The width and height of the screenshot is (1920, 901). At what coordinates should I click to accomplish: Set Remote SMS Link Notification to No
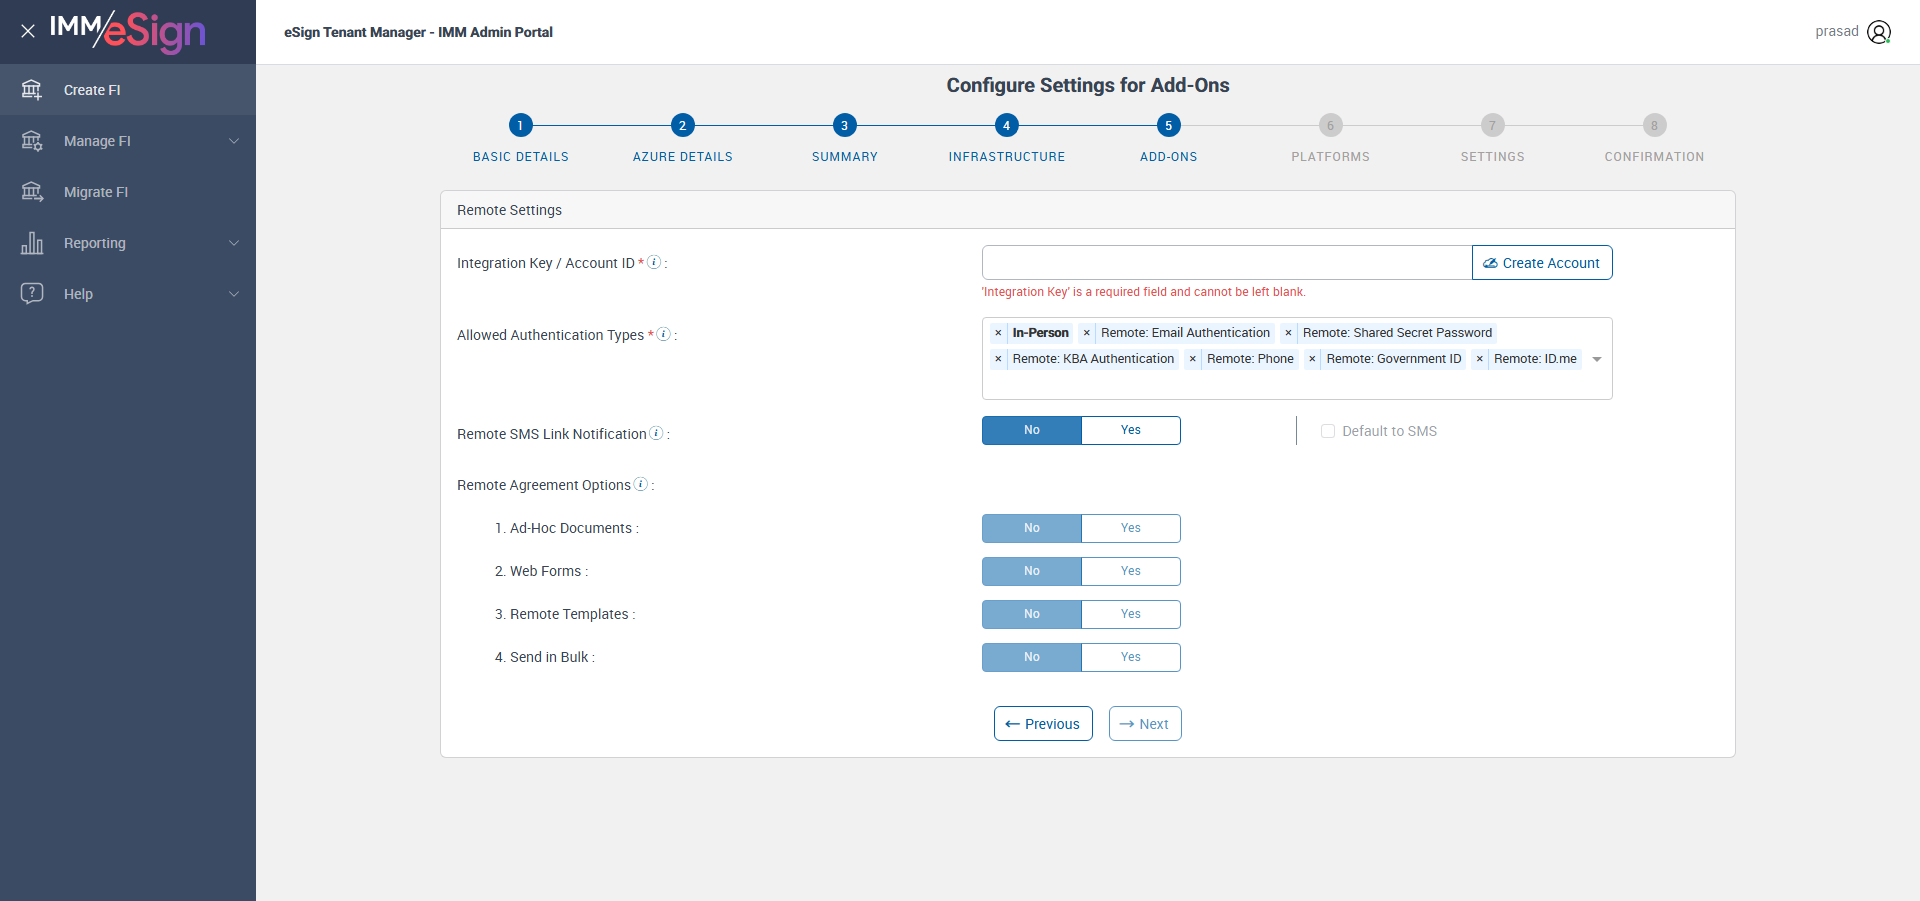pyautogui.click(x=1032, y=430)
